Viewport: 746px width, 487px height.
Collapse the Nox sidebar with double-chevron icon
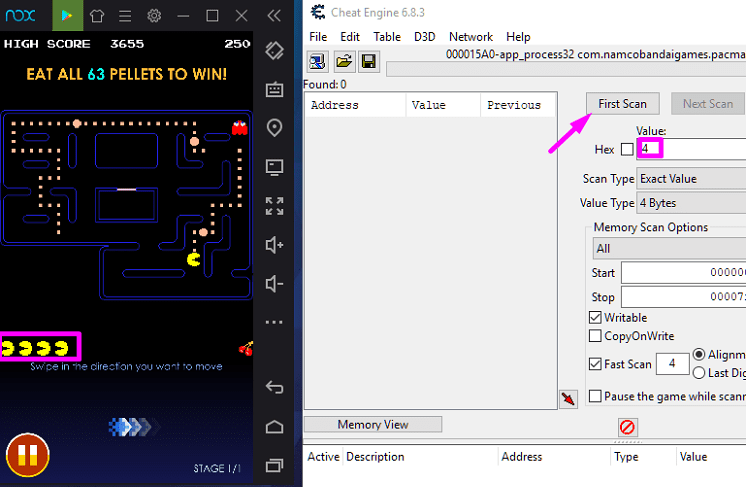click(274, 16)
